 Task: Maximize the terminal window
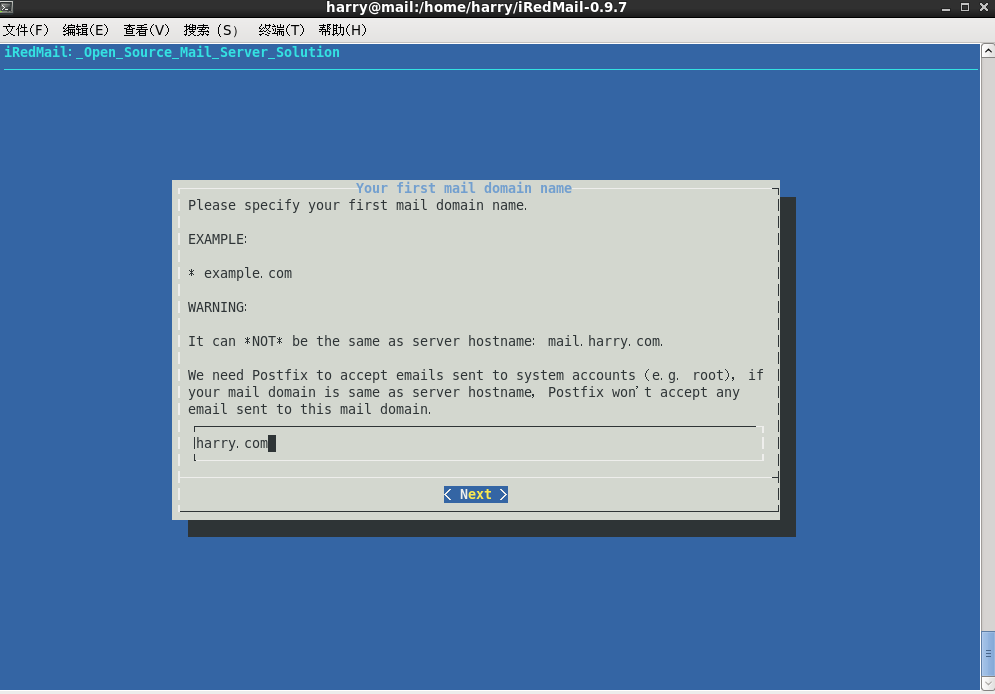(x=965, y=8)
